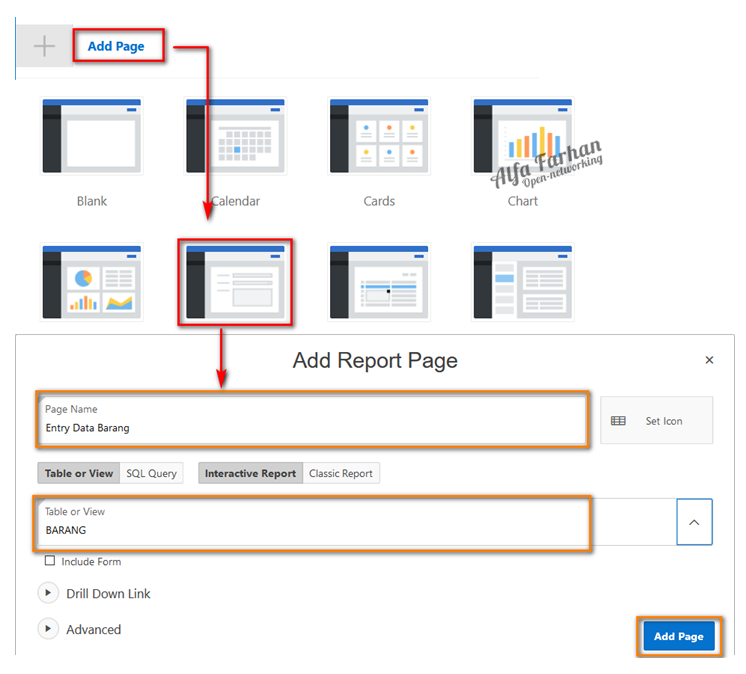
Task: Click the Calendar label text
Action: tap(236, 201)
